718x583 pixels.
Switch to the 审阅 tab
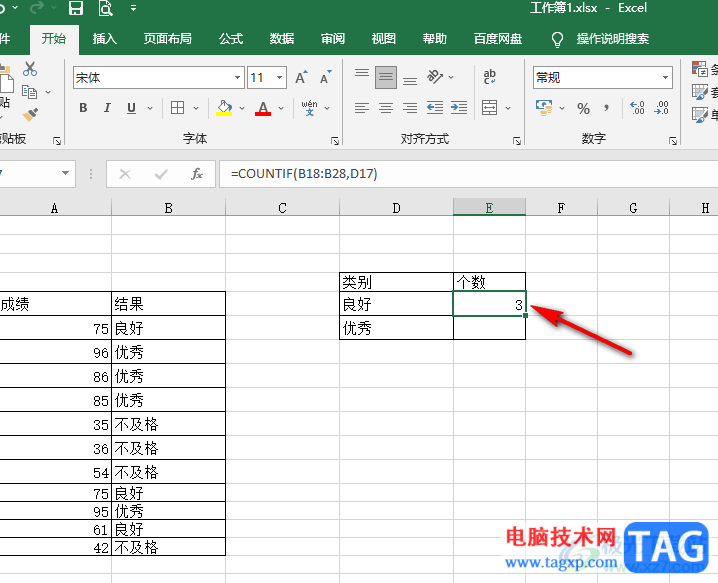[333, 38]
